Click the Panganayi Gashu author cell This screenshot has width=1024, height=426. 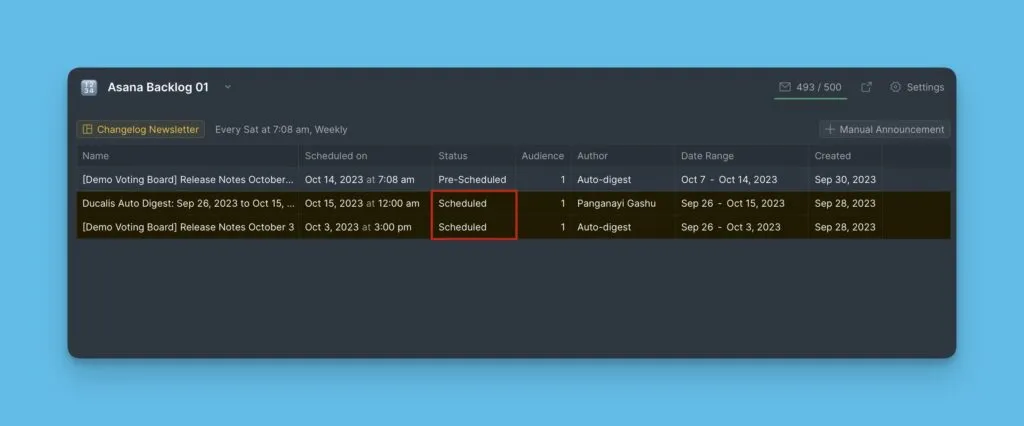[x=619, y=203]
